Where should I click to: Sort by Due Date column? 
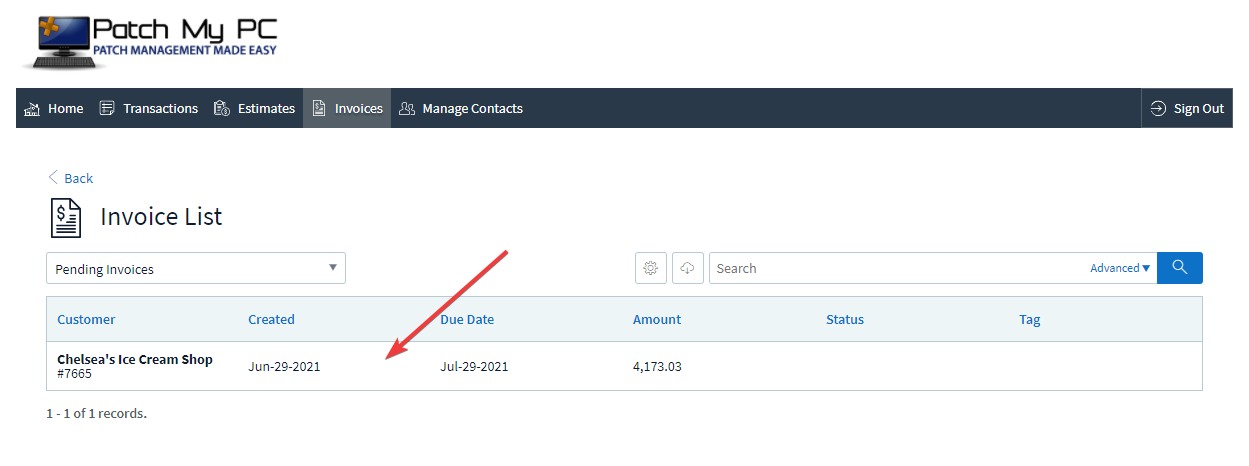pyautogui.click(x=467, y=320)
